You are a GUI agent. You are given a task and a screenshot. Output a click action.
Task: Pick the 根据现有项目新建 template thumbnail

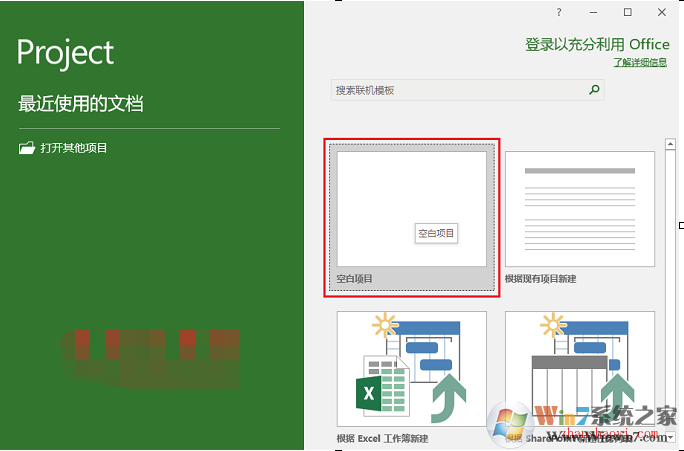(580, 208)
